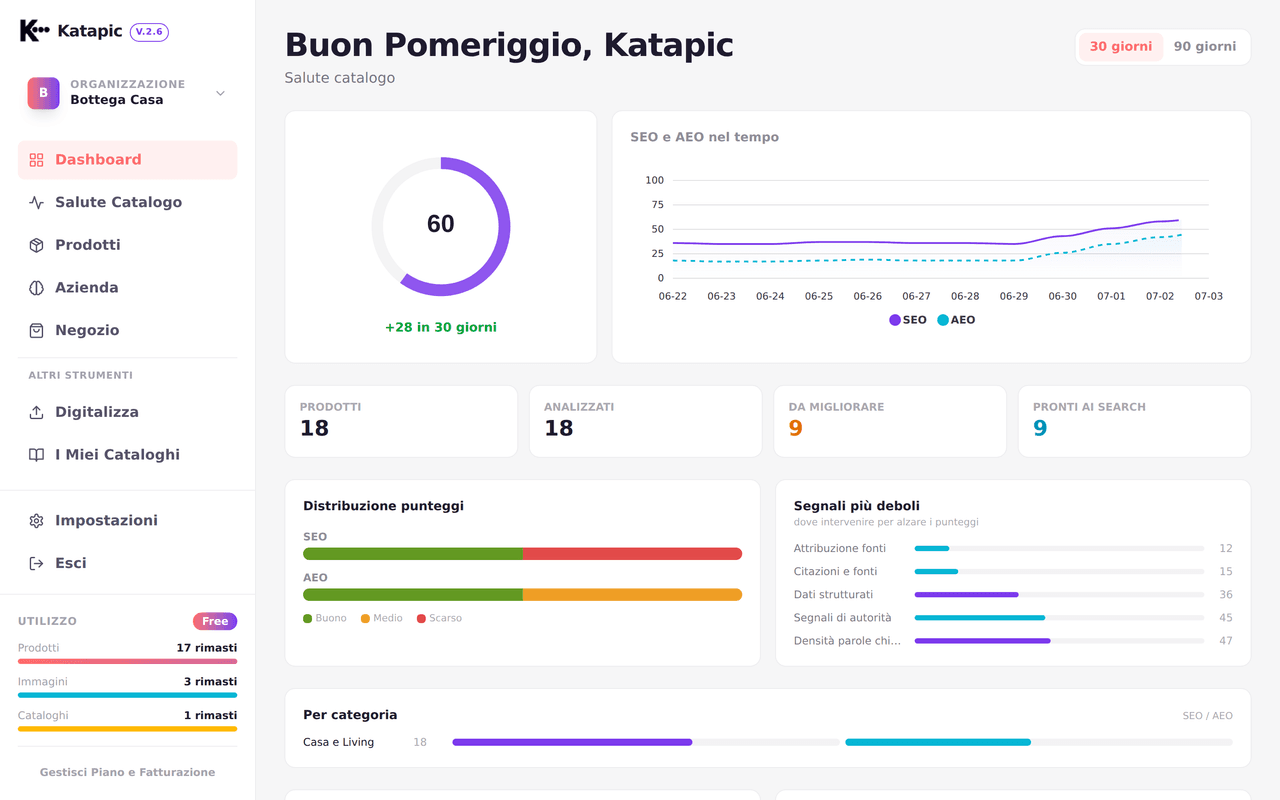Click the Dati strutturati progress bar

point(1059,595)
